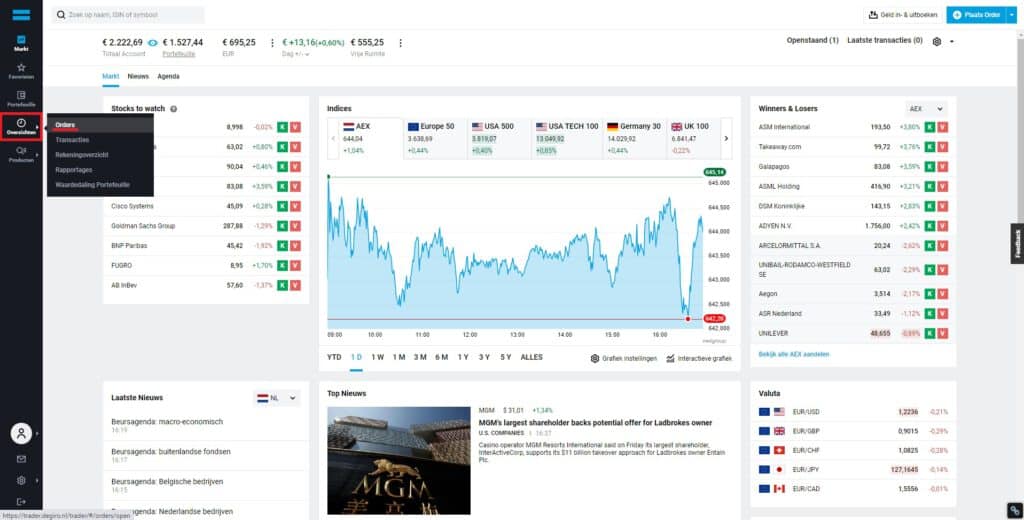Image resolution: width=1024 pixels, height=520 pixels.
Task: Click green K buy button for FUGRO
Action: pyautogui.click(x=282, y=266)
